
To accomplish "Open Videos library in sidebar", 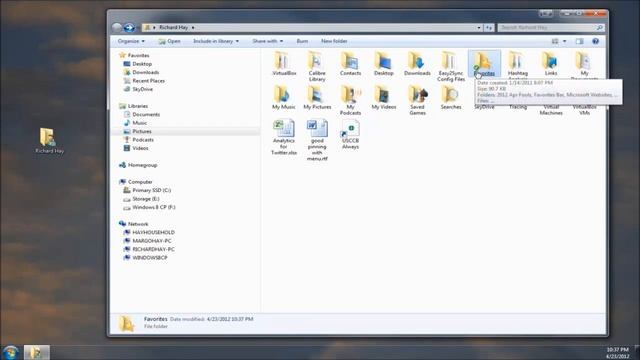I will coord(136,148).
